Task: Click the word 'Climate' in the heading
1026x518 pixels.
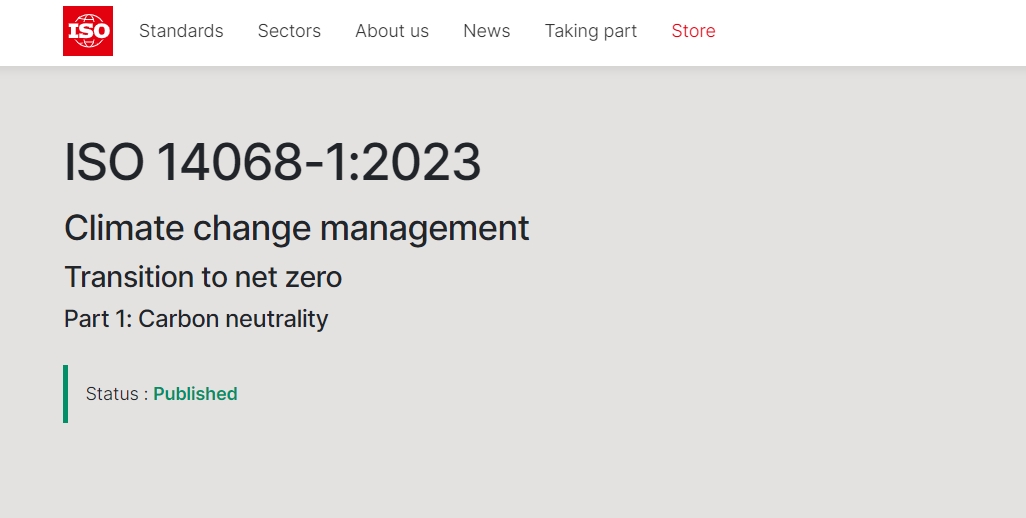Action: pos(124,228)
